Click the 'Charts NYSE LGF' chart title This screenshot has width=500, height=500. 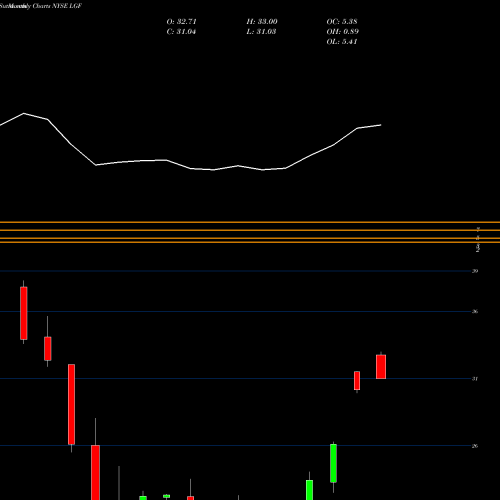click(57, 6)
